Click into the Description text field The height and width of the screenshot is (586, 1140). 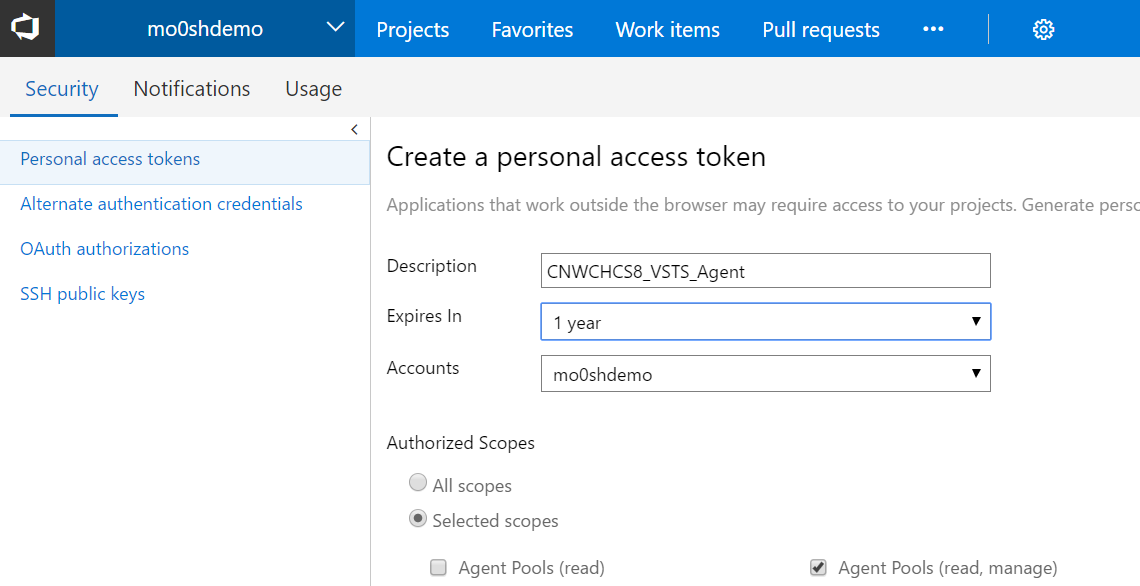pyautogui.click(x=765, y=271)
